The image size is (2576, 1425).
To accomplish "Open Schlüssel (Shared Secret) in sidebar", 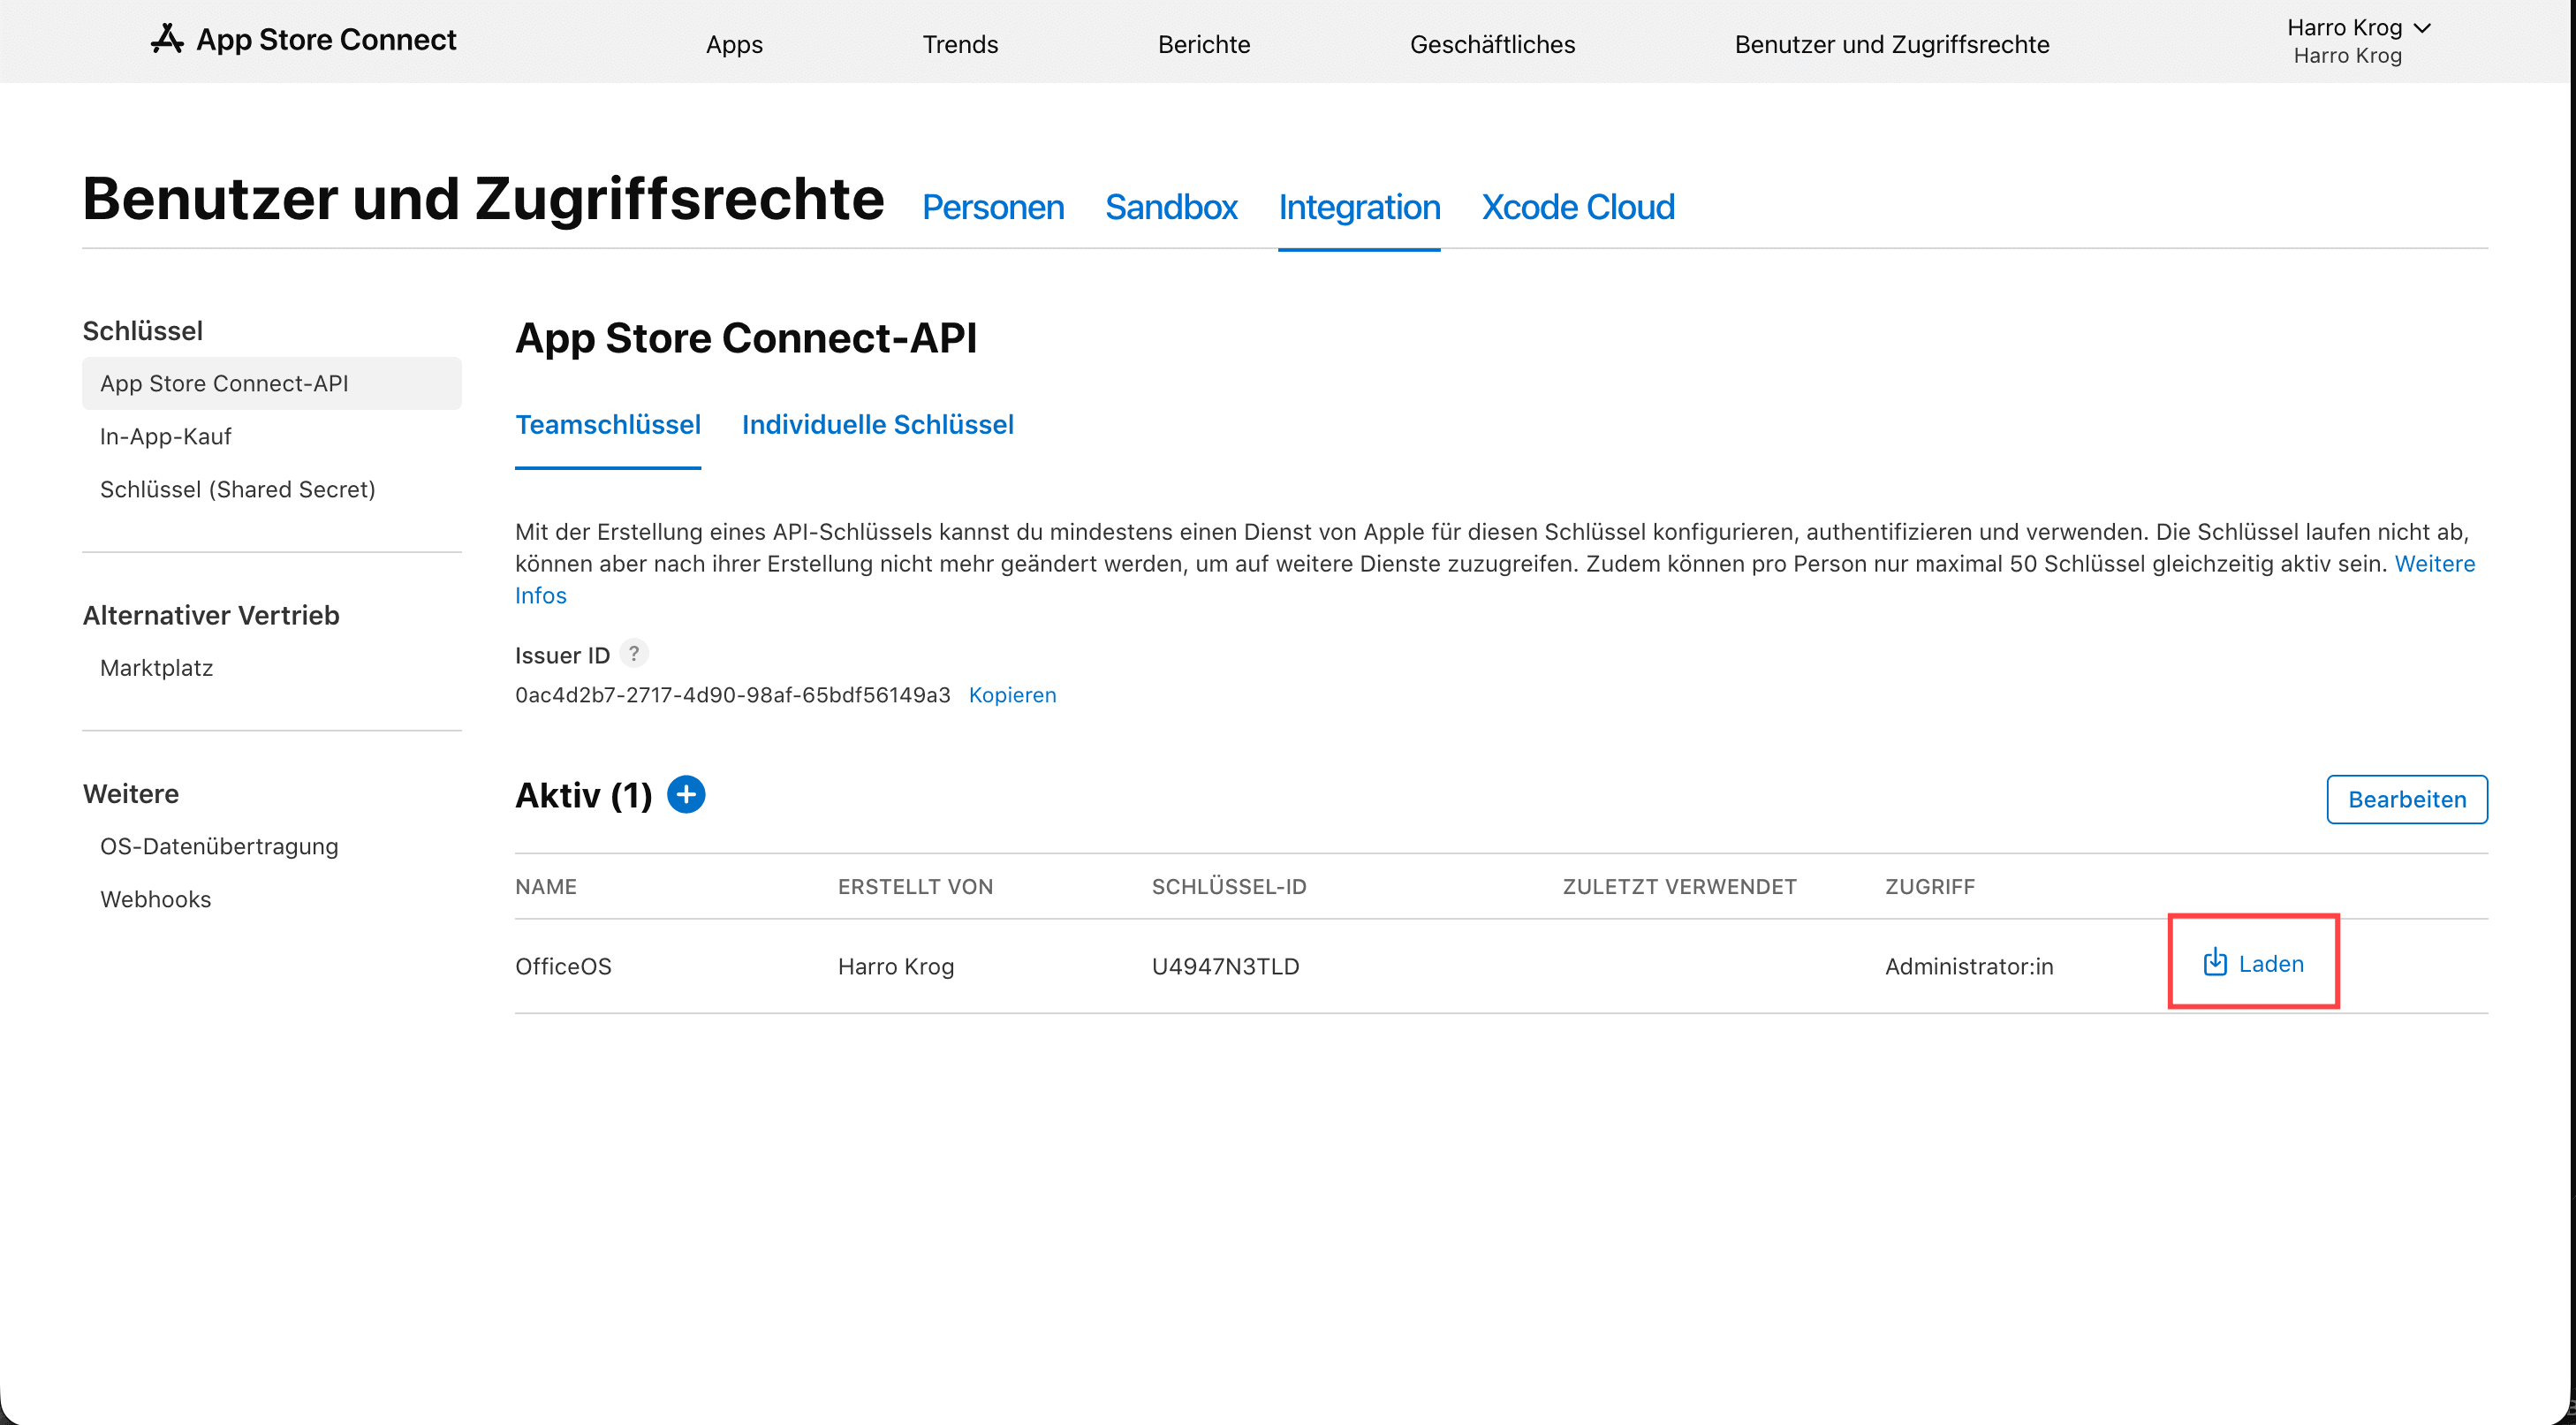I will point(238,489).
